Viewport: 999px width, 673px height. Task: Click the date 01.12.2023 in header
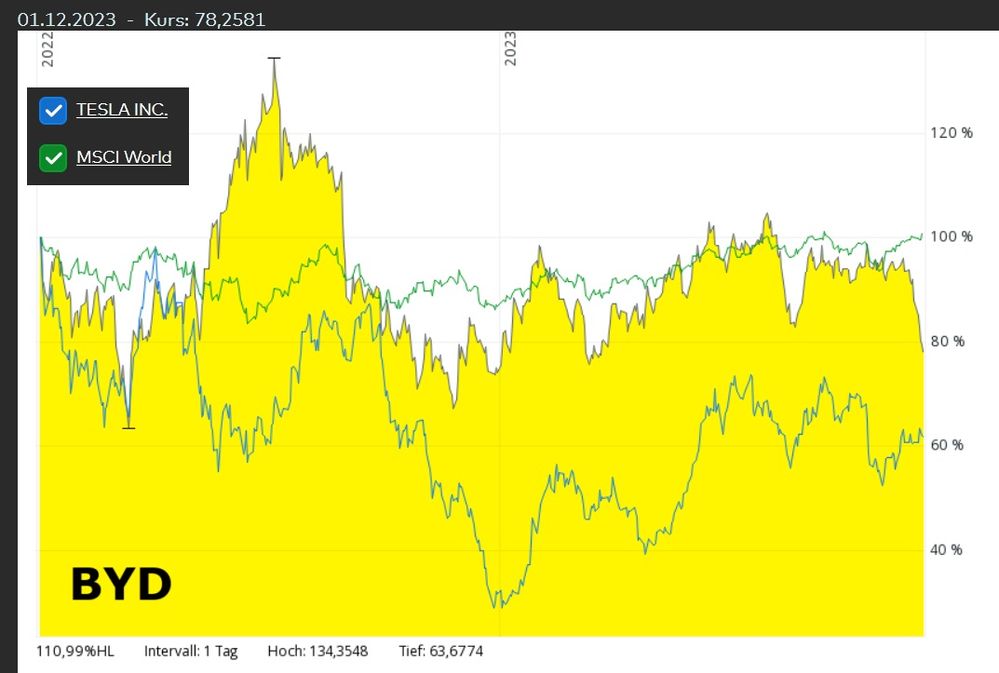pos(67,20)
